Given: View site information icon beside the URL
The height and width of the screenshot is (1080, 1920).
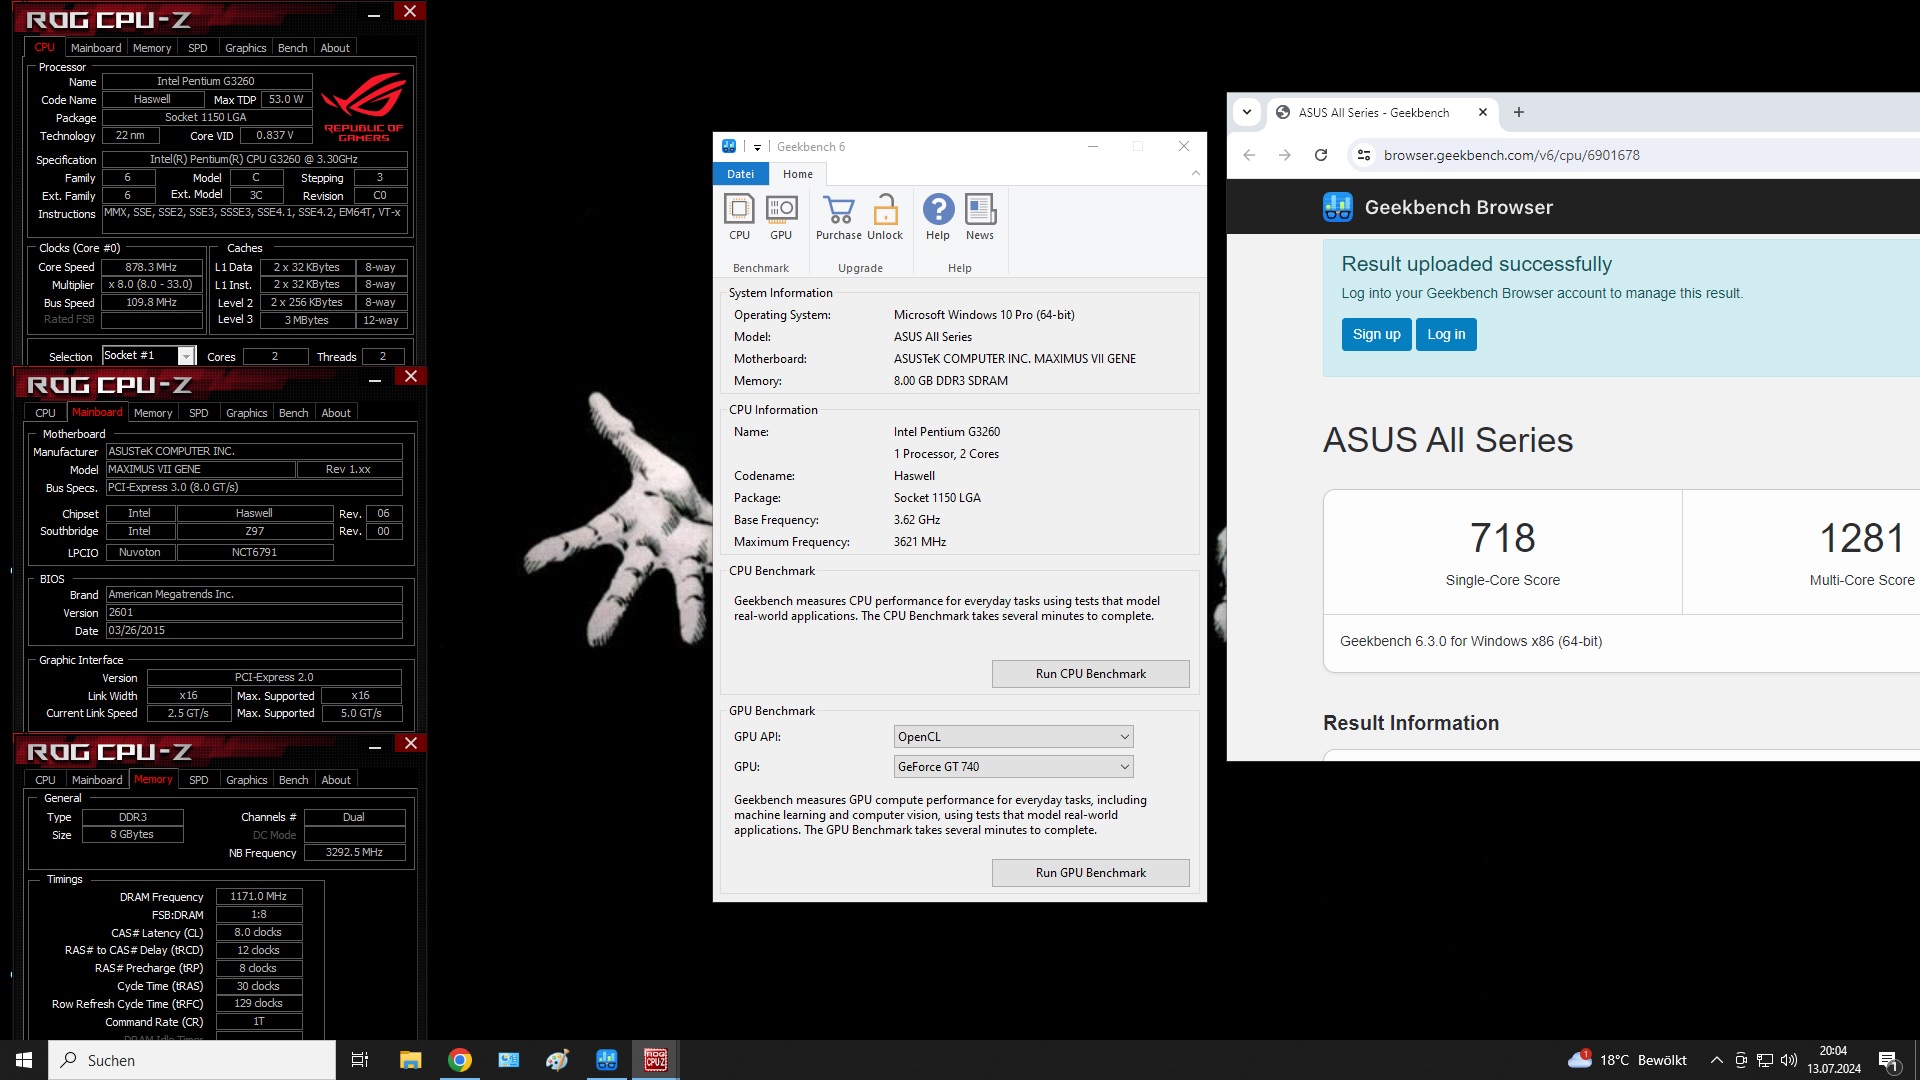Looking at the screenshot, I should pos(1363,155).
